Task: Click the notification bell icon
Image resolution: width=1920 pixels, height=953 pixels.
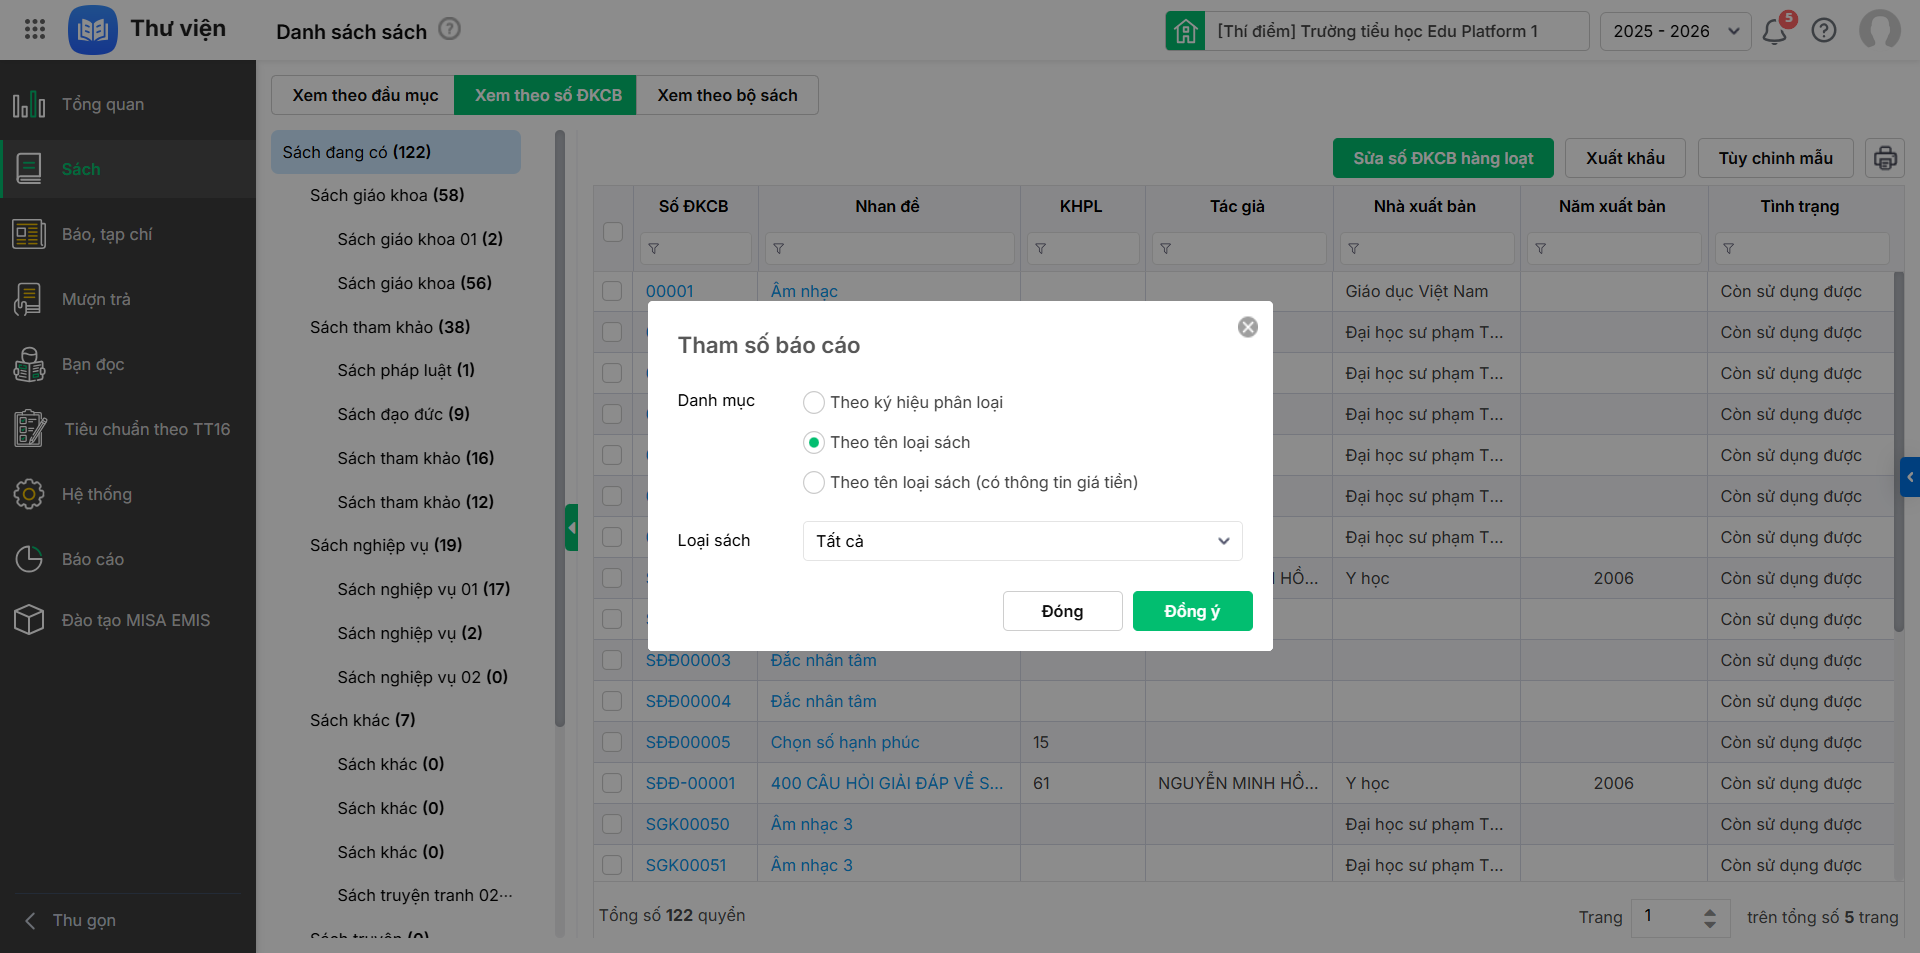Action: pos(1775,31)
